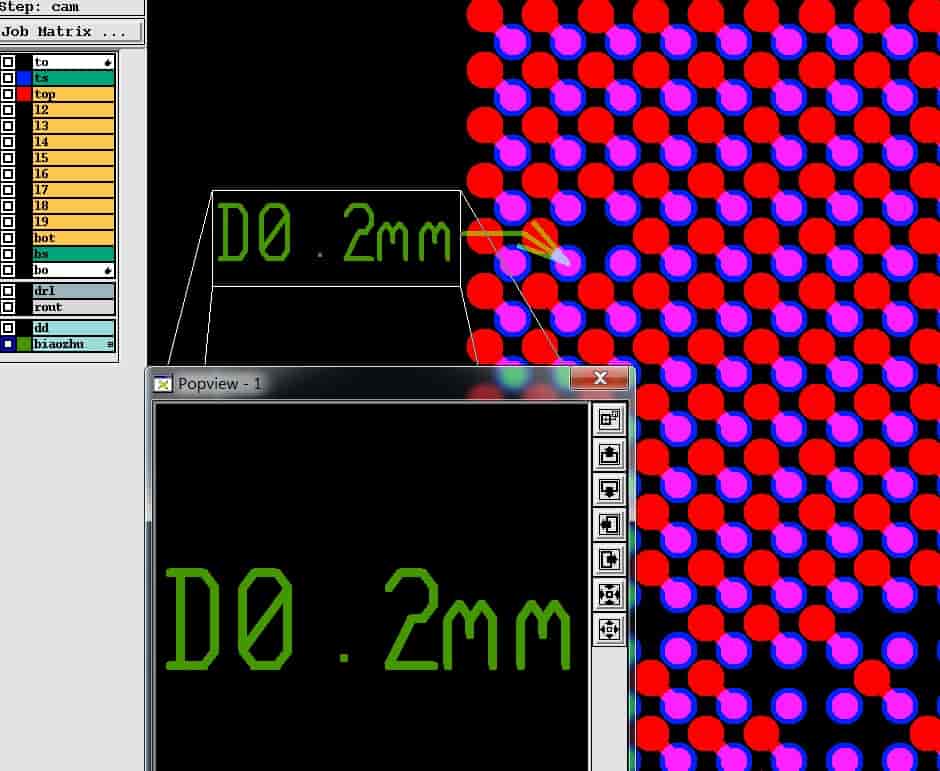Toggle display checkbox for layer to

tap(8, 62)
